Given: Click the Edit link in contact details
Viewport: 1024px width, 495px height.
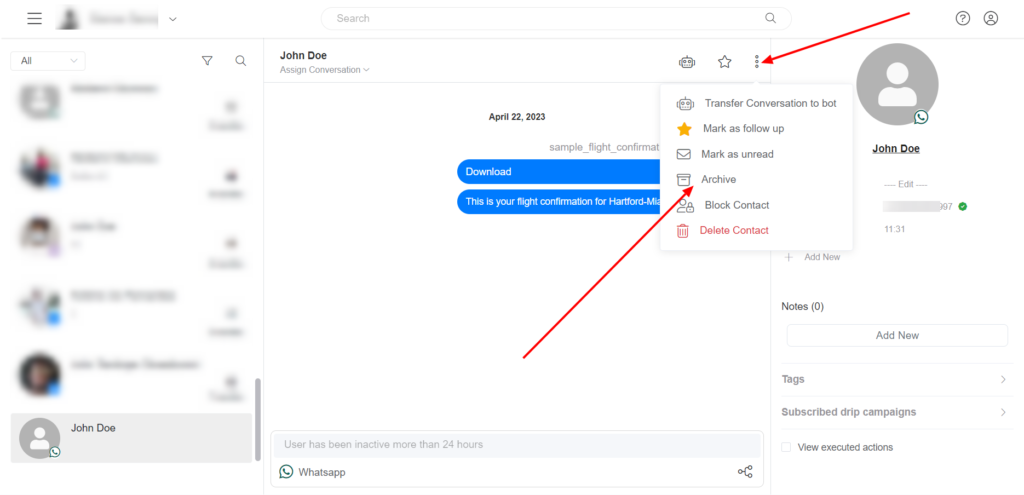Looking at the screenshot, I should point(905,184).
